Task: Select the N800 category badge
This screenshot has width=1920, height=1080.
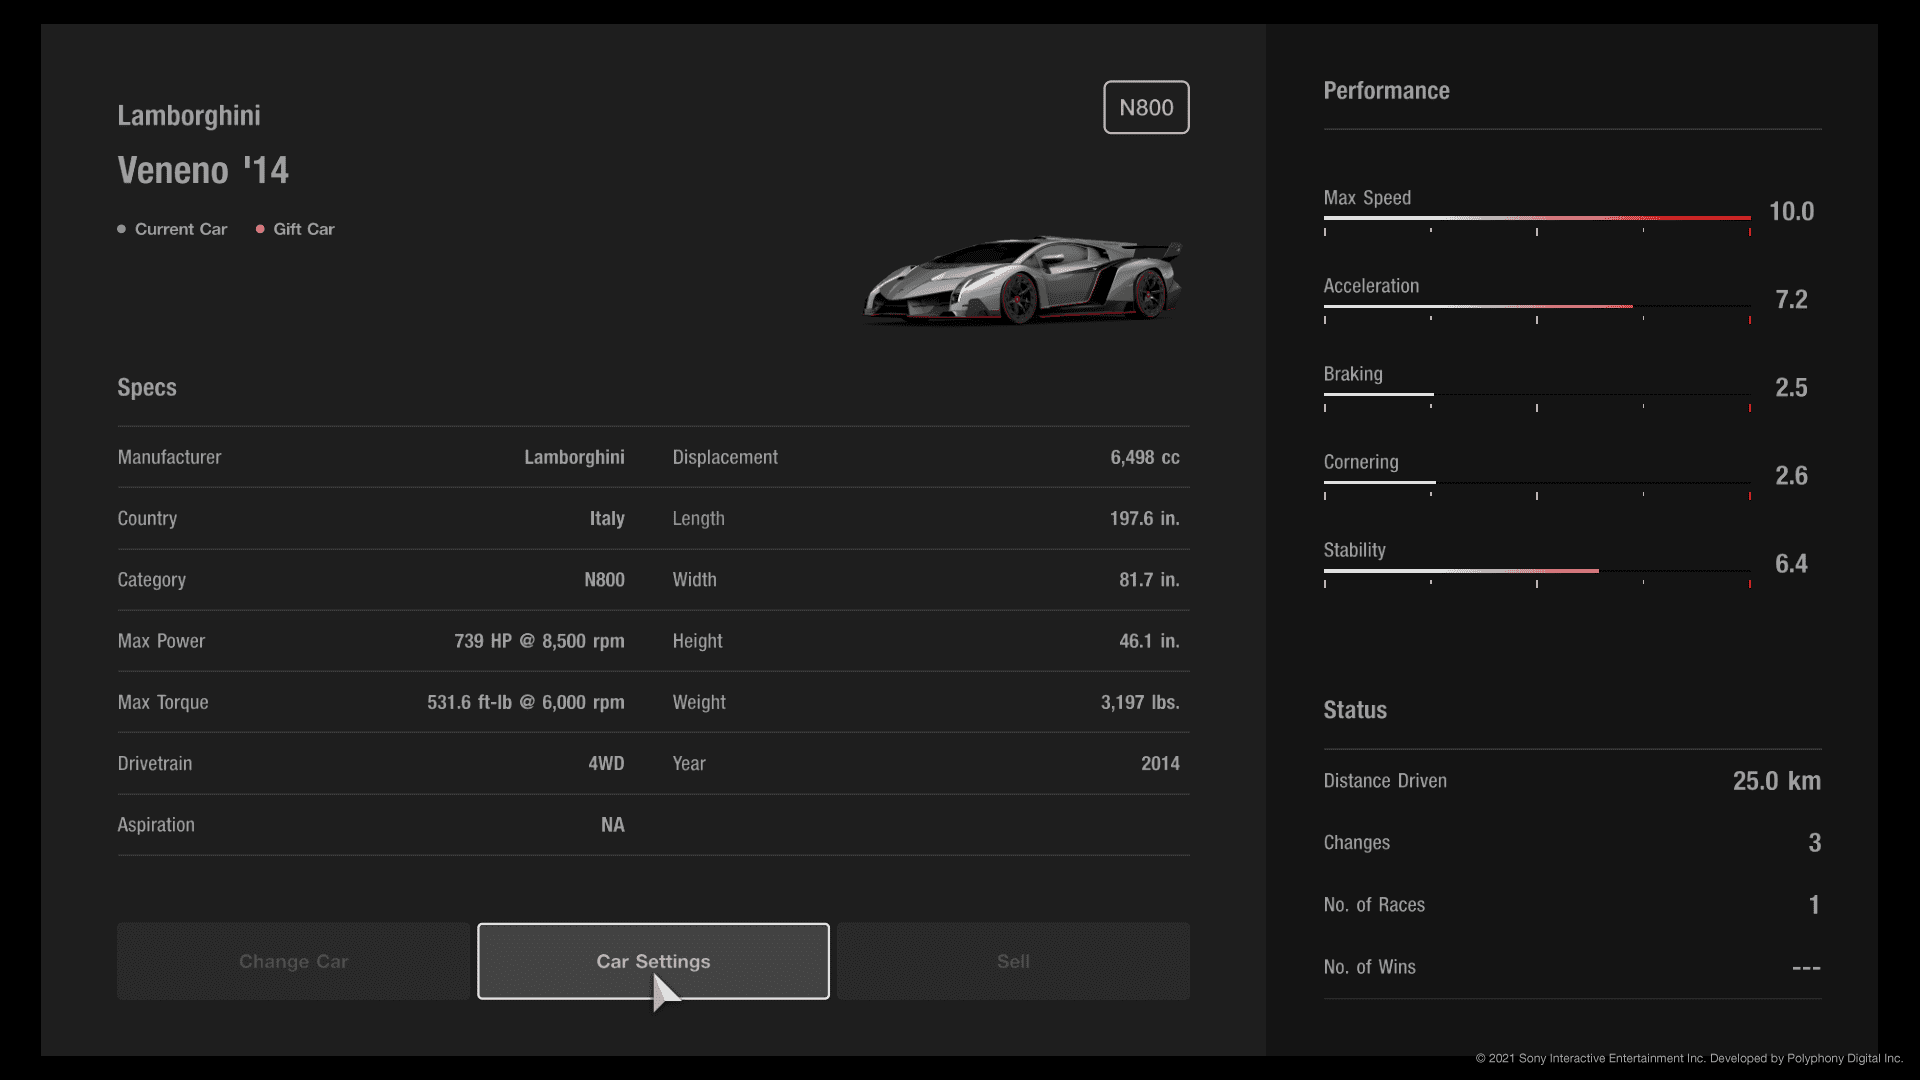Action: (x=1146, y=107)
